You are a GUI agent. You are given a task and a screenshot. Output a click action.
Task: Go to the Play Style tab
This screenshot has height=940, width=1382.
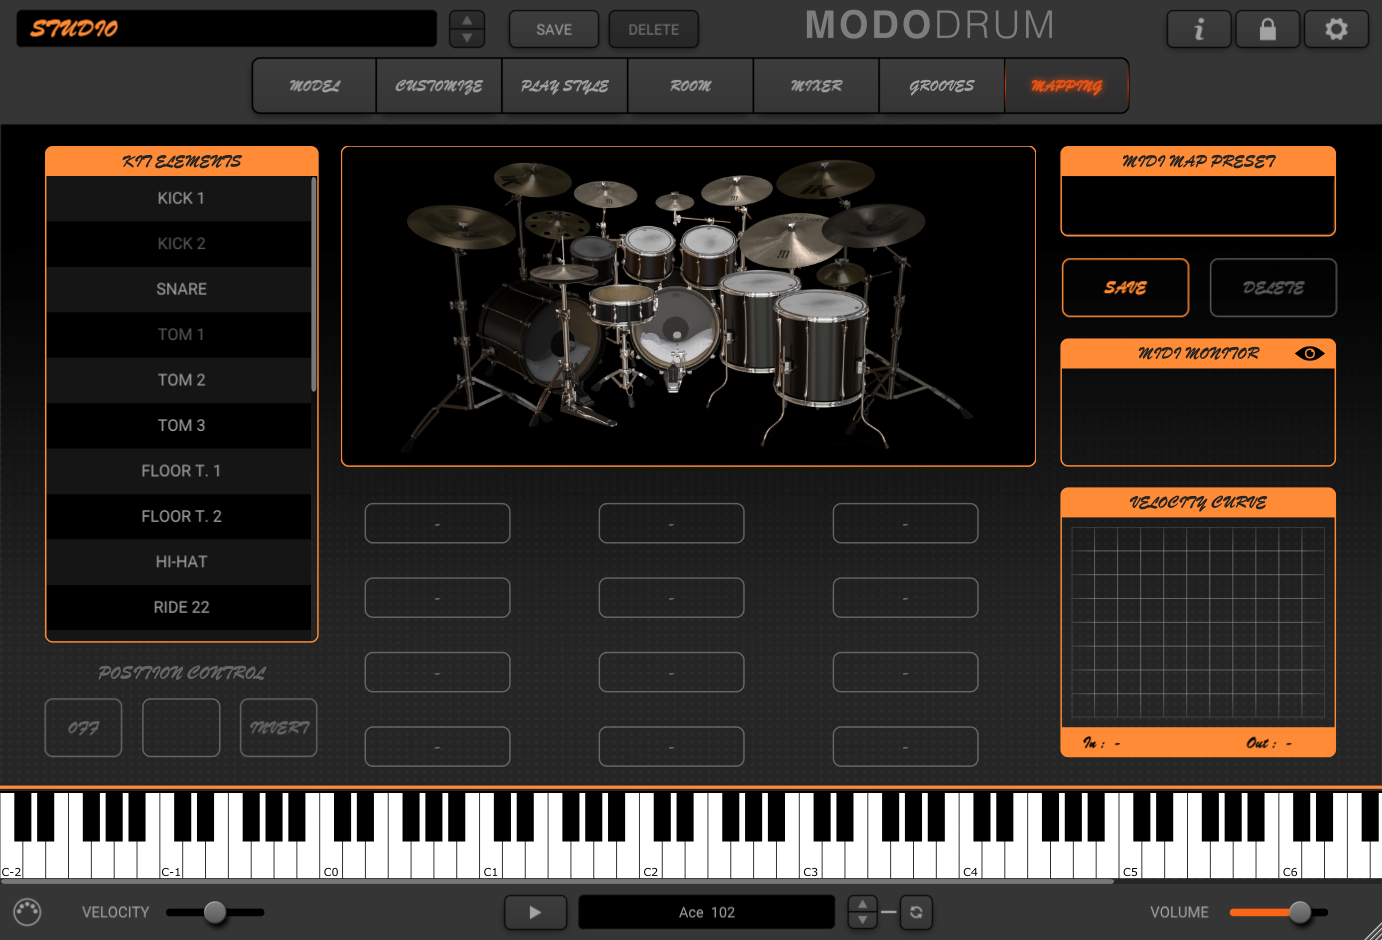pyautogui.click(x=565, y=86)
